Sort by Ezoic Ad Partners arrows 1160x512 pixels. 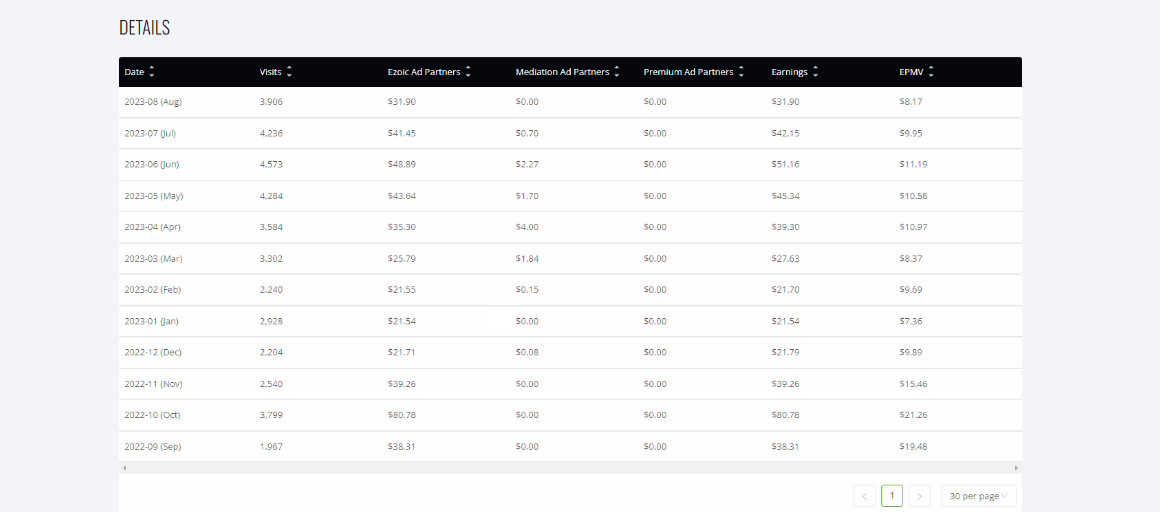pyautogui.click(x=468, y=72)
